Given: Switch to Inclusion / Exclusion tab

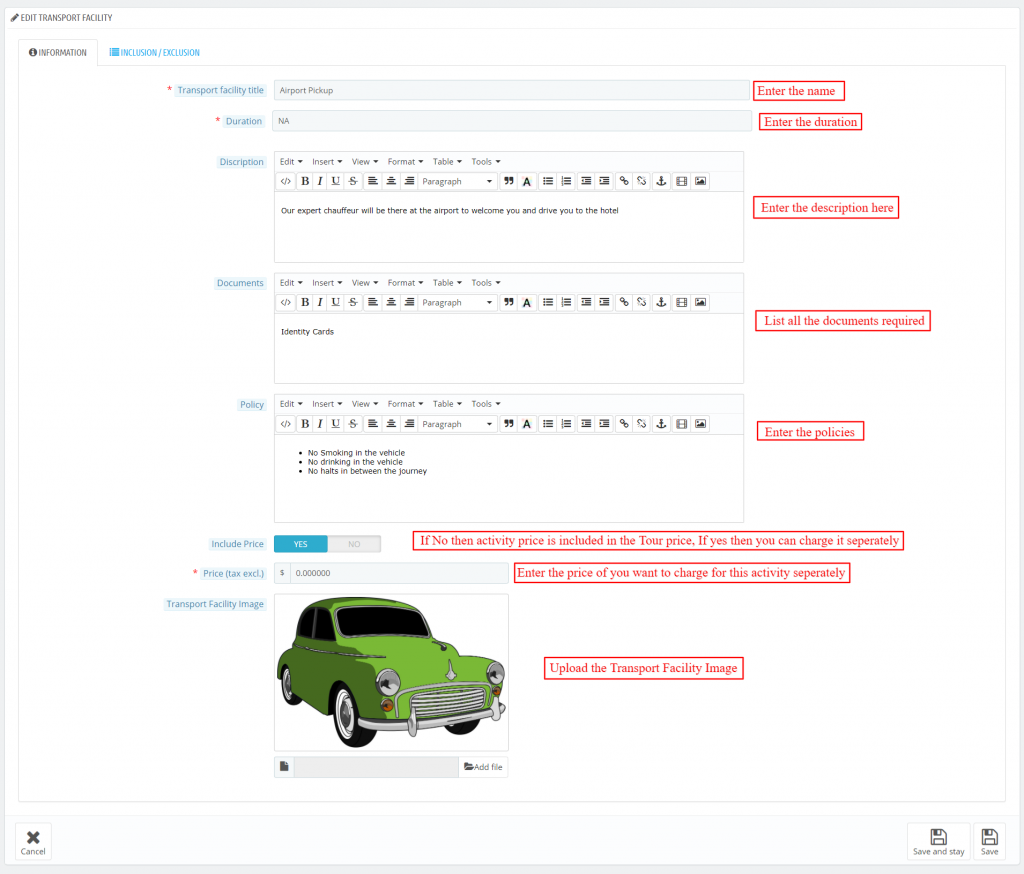Looking at the screenshot, I should pos(155,52).
